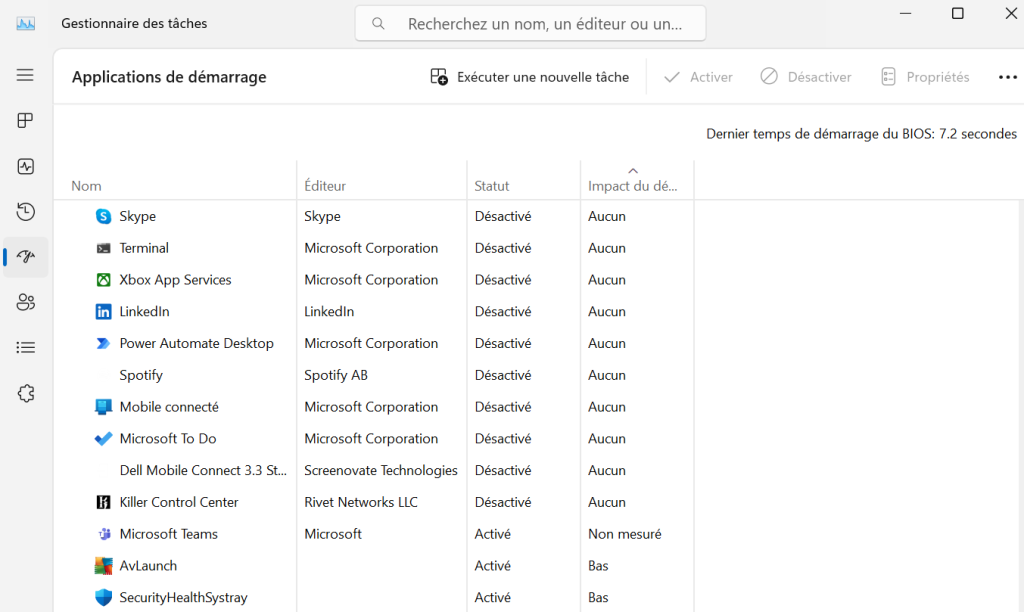The image size is (1024, 612).
Task: Click the Désactiver toolbar button
Action: [806, 77]
